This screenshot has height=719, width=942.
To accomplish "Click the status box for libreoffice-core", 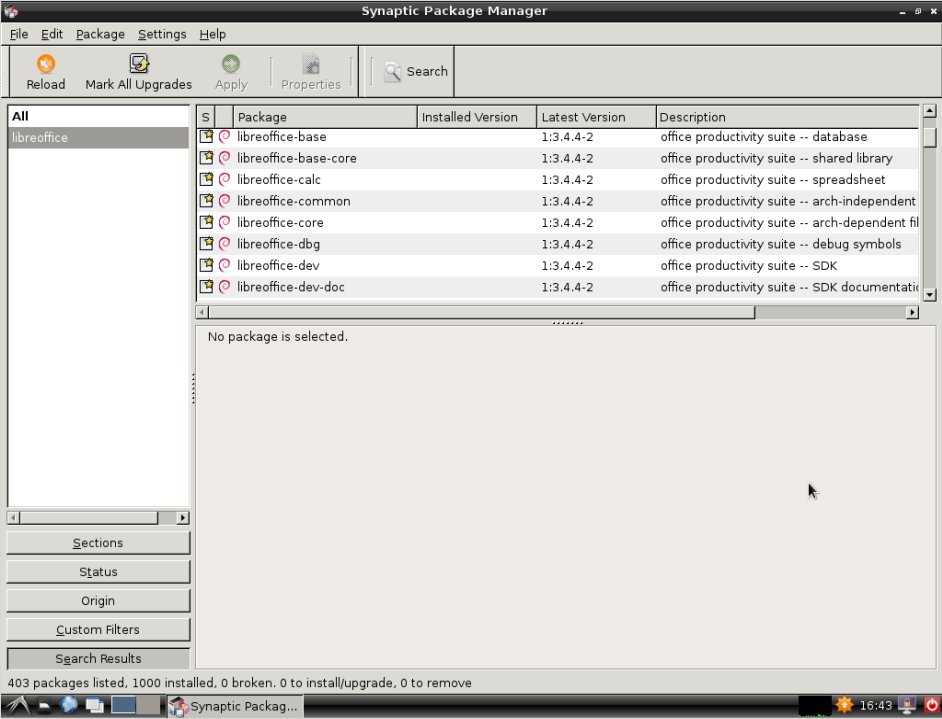I will pos(206,222).
